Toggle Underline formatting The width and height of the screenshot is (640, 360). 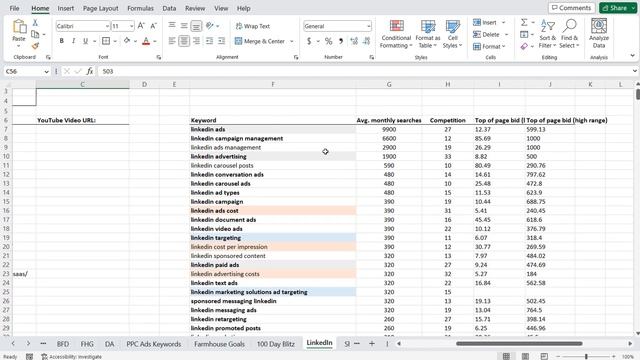pos(85,41)
